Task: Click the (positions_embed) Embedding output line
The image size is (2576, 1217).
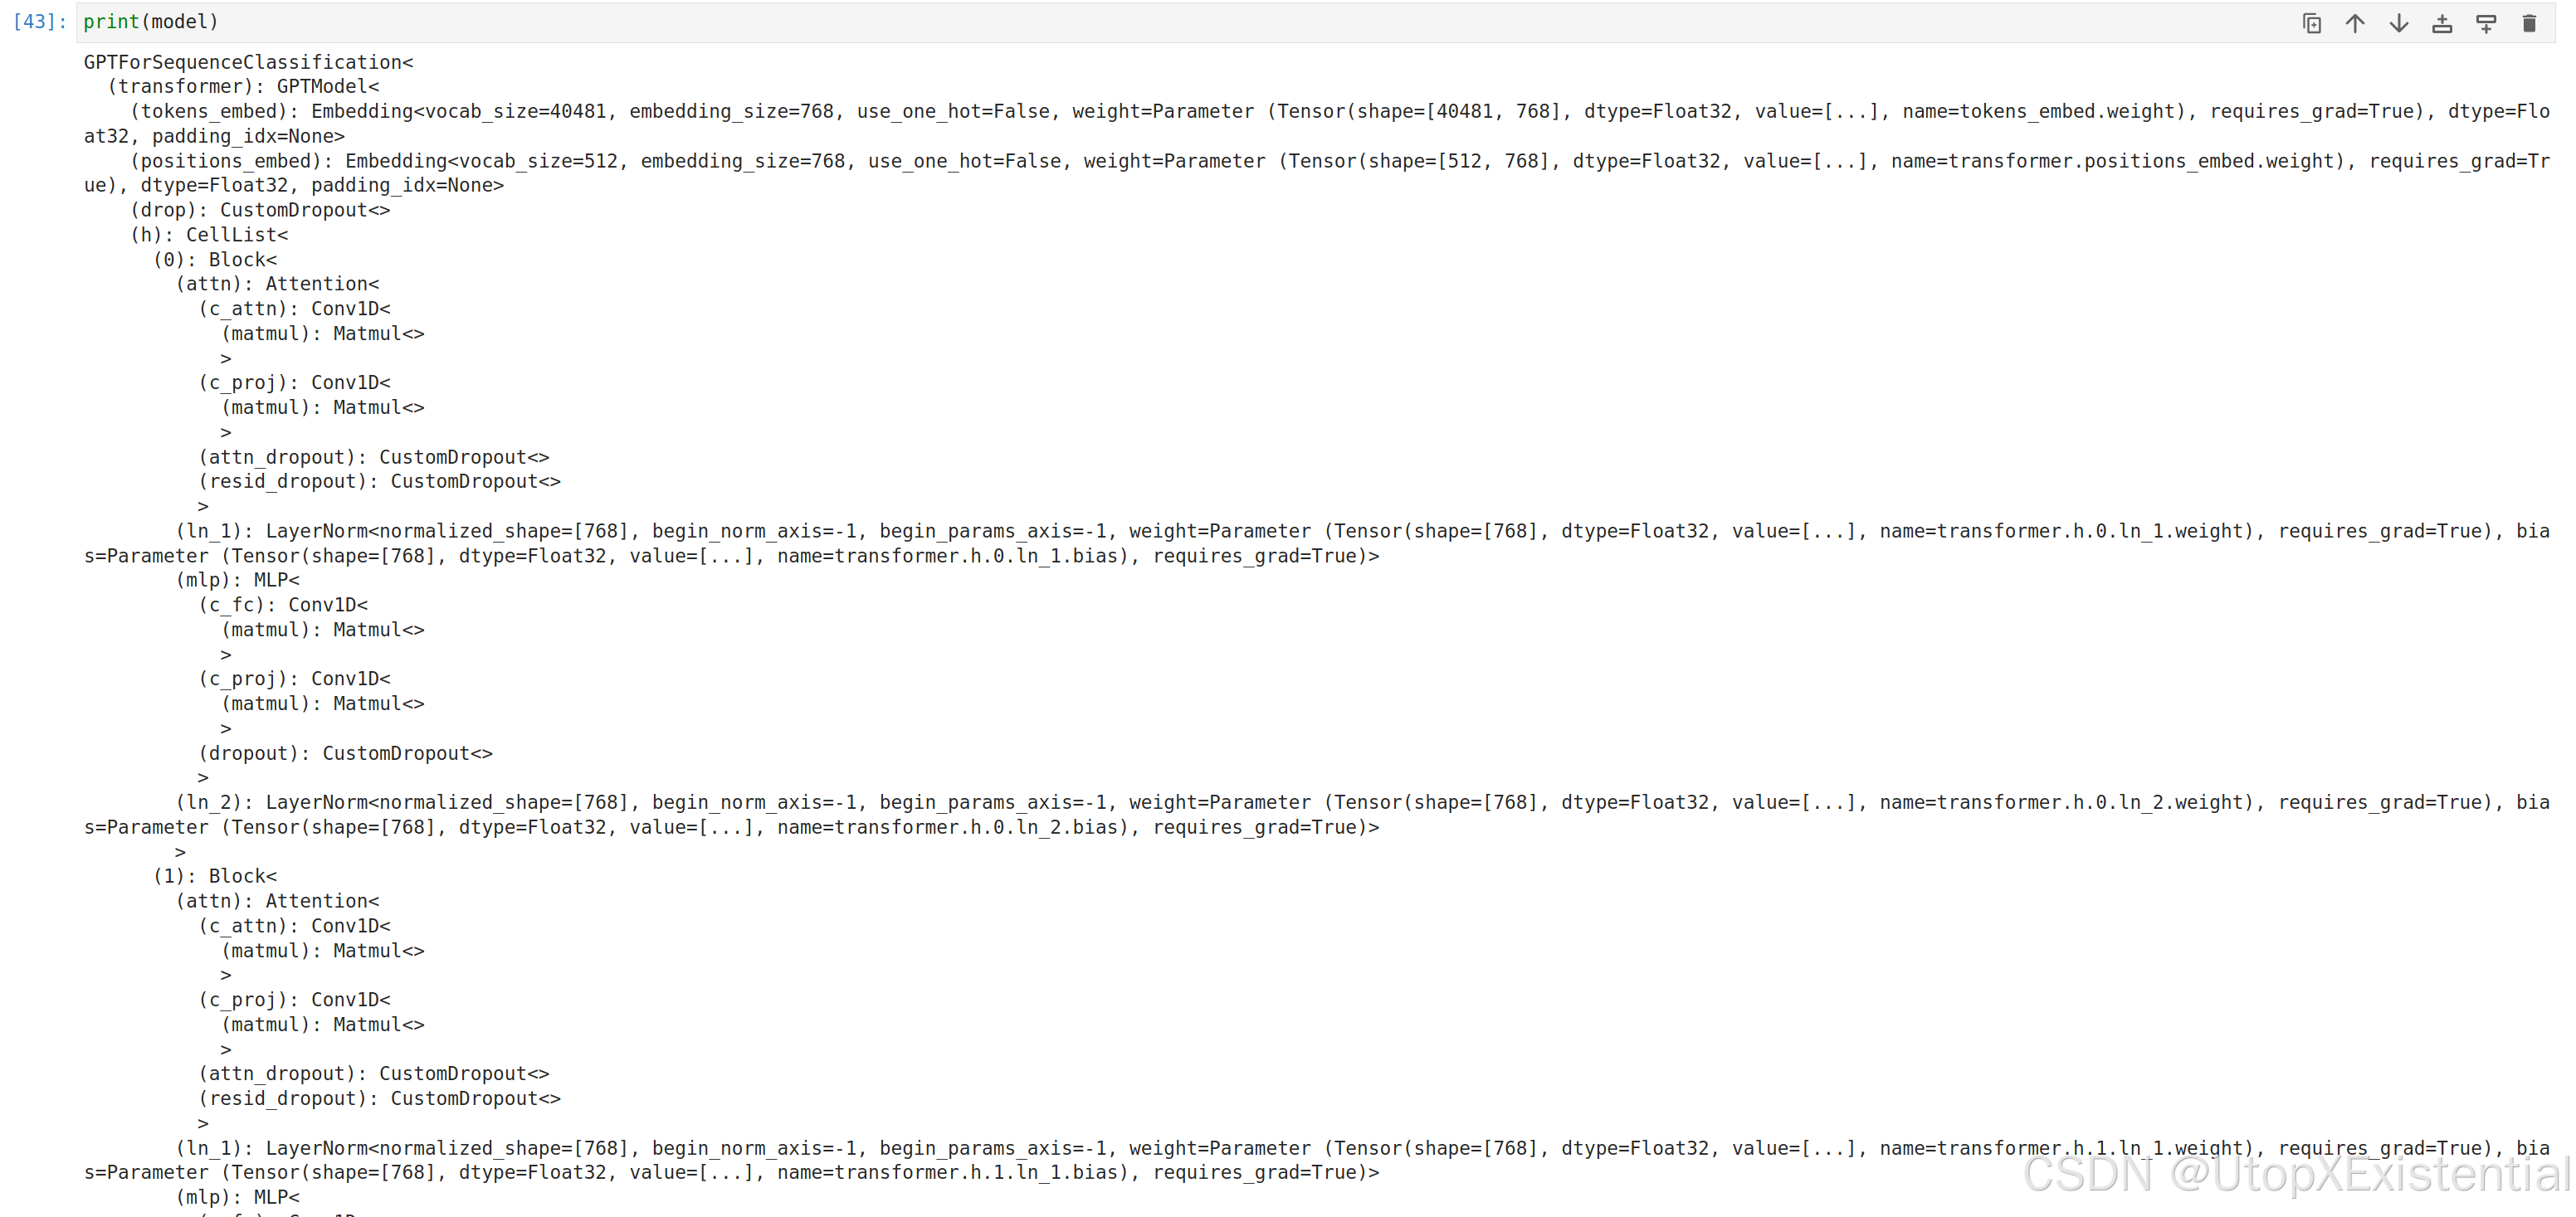Action: point(1316,173)
